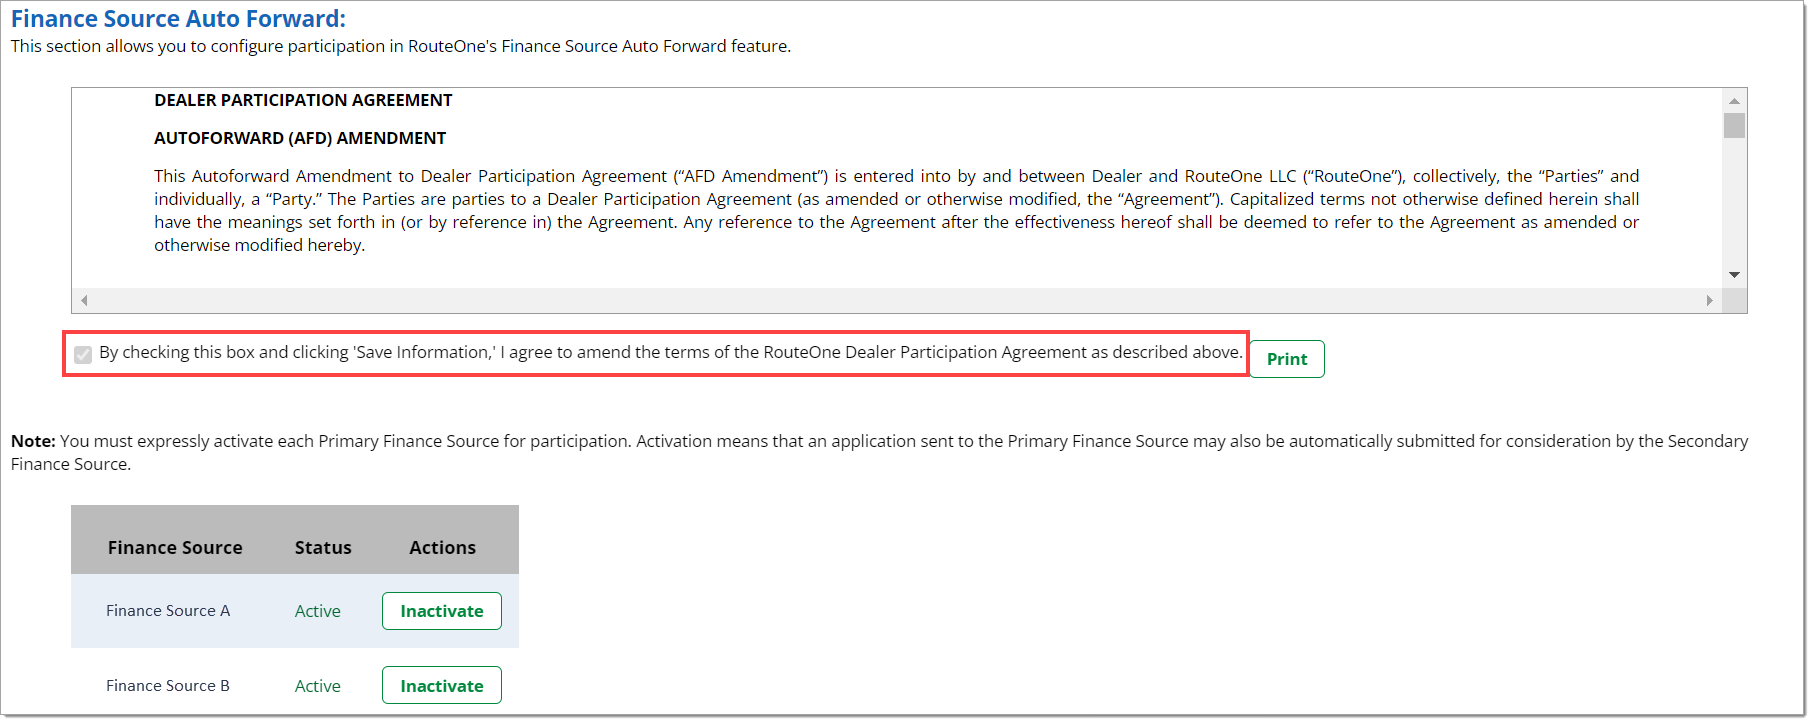Screen dimensions: 1811x722
Task: Click the Autoforward (AFD) Amendment subheading
Action: (300, 138)
